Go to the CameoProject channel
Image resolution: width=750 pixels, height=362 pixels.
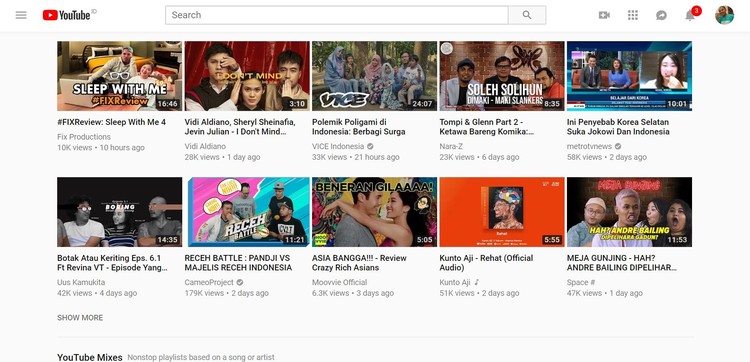[209, 282]
